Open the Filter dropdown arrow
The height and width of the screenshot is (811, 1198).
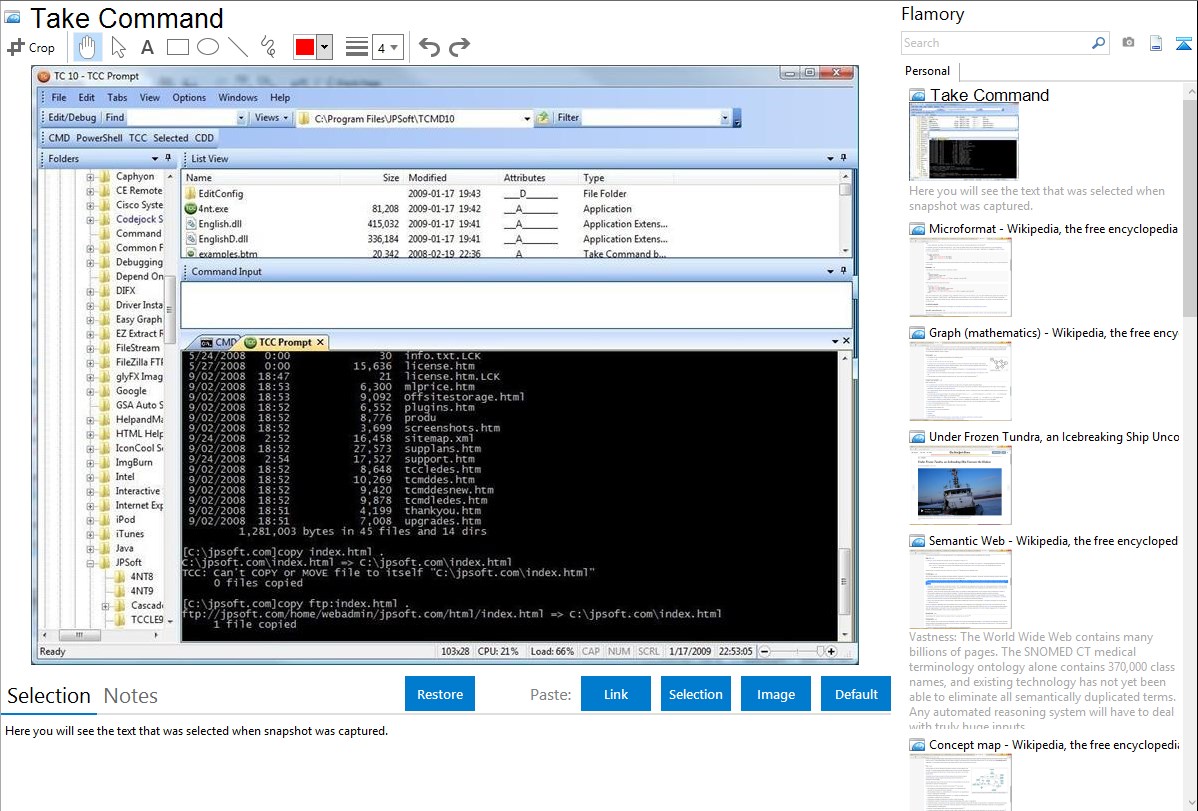(x=724, y=118)
